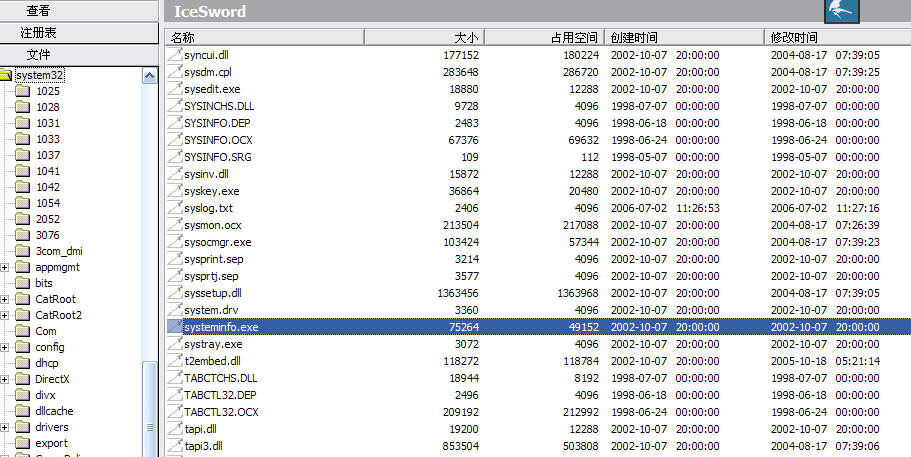Click the file icon beside syslog.txt

[x=175, y=208]
